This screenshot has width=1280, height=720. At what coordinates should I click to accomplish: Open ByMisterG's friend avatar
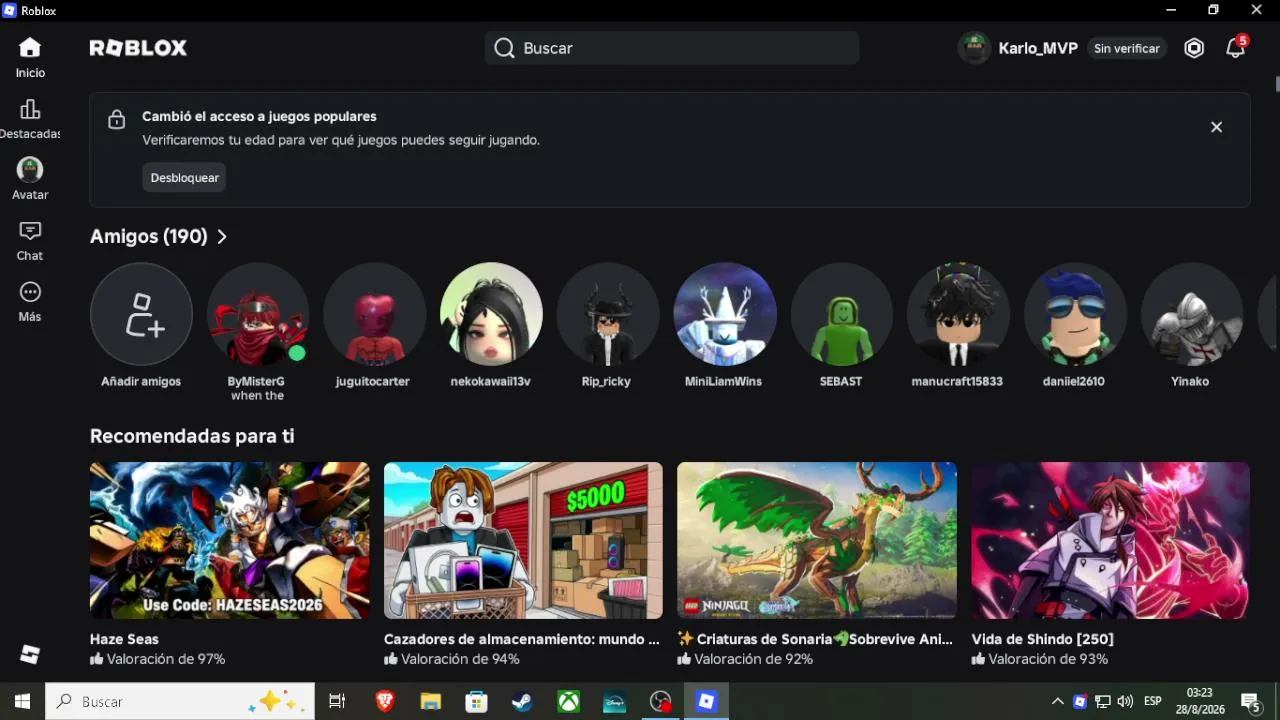pos(258,314)
